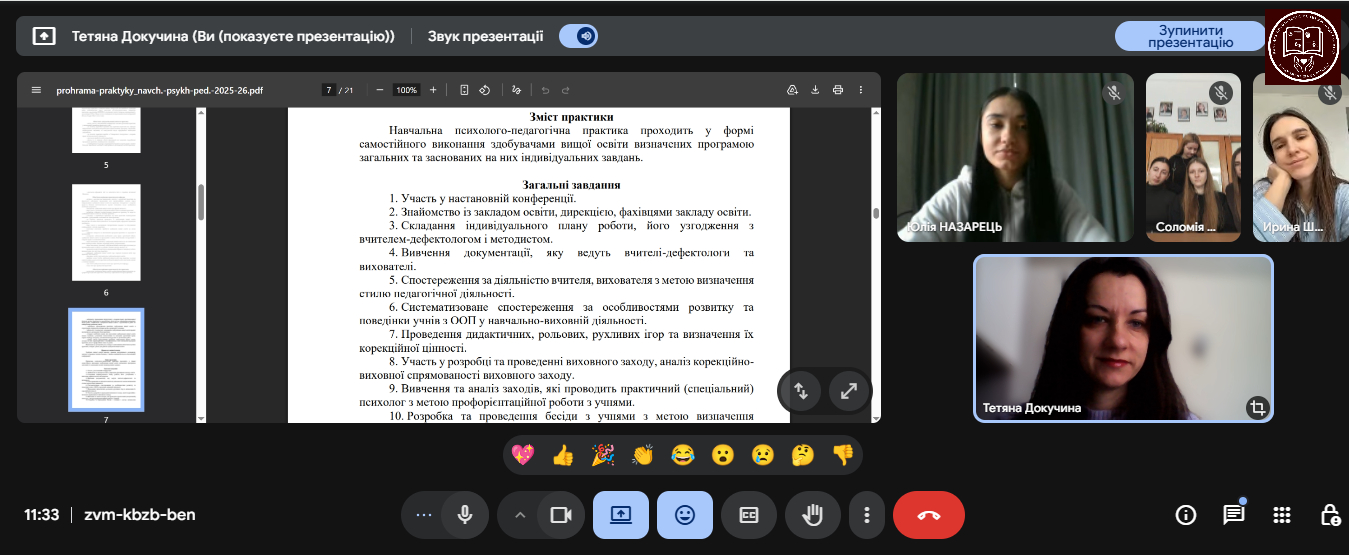Open audio settings three-dot menu
Viewport: 1349px width, 555px height.
[423, 515]
